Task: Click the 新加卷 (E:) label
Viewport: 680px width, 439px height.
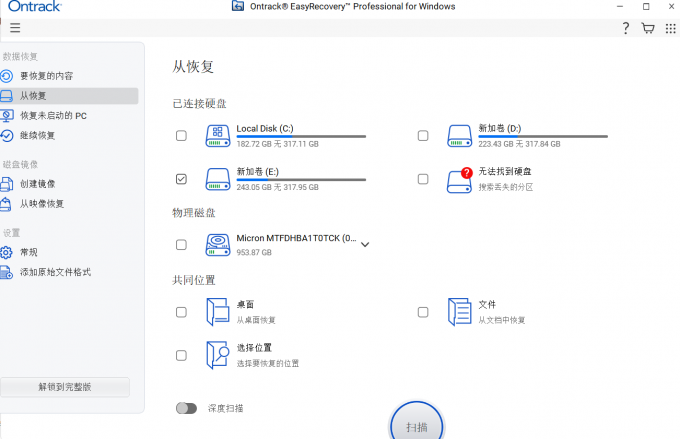Action: coord(258,172)
